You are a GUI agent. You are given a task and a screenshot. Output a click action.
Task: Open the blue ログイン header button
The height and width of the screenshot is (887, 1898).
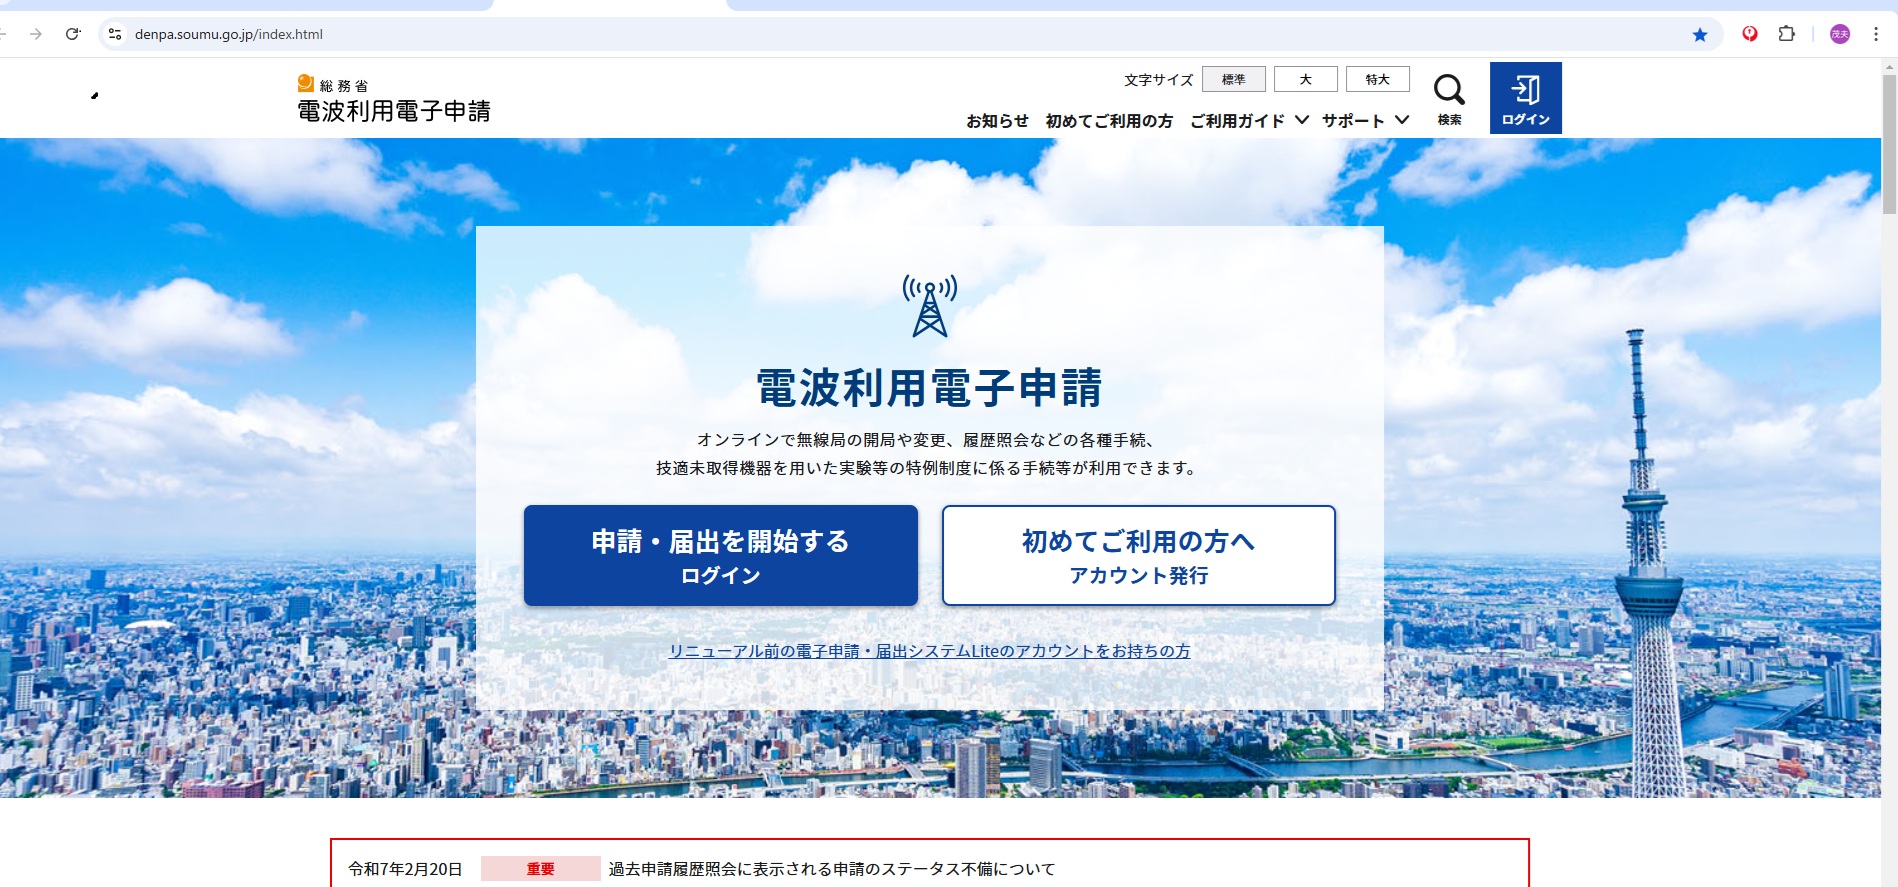click(1525, 98)
